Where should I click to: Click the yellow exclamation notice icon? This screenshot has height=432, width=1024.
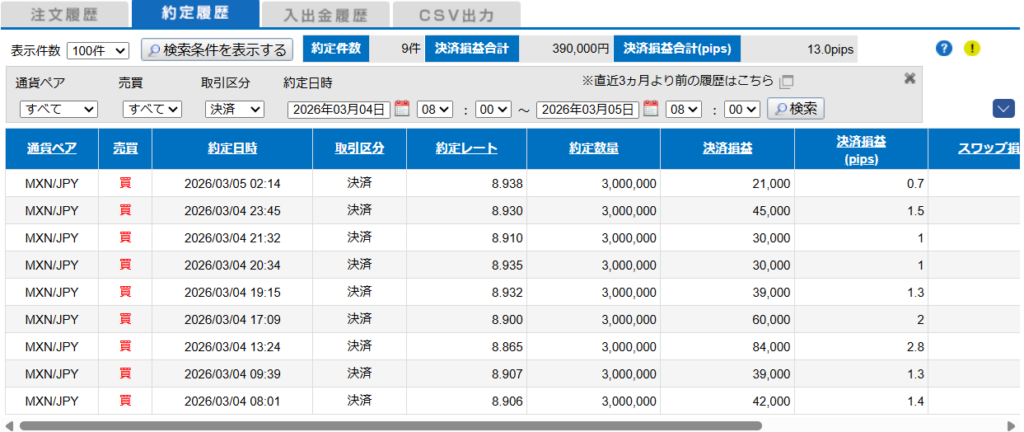click(x=971, y=48)
